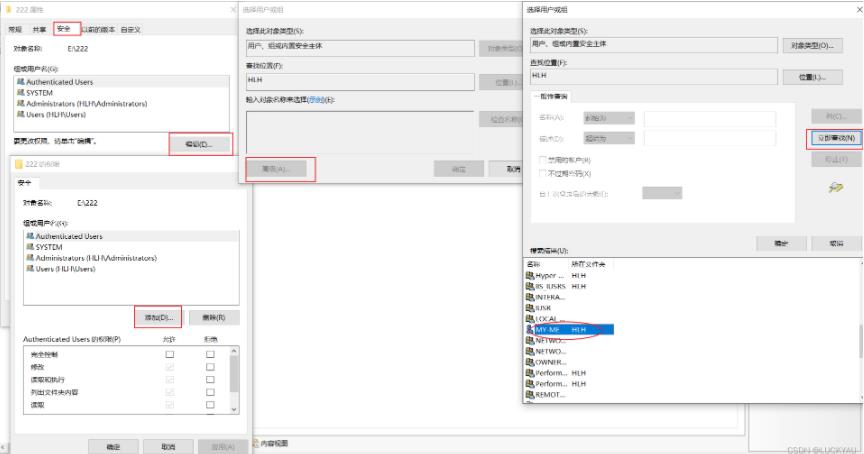Tick Deny checkbox for 读取 permission
Viewport: 864px width, 454px height.
coord(210,405)
